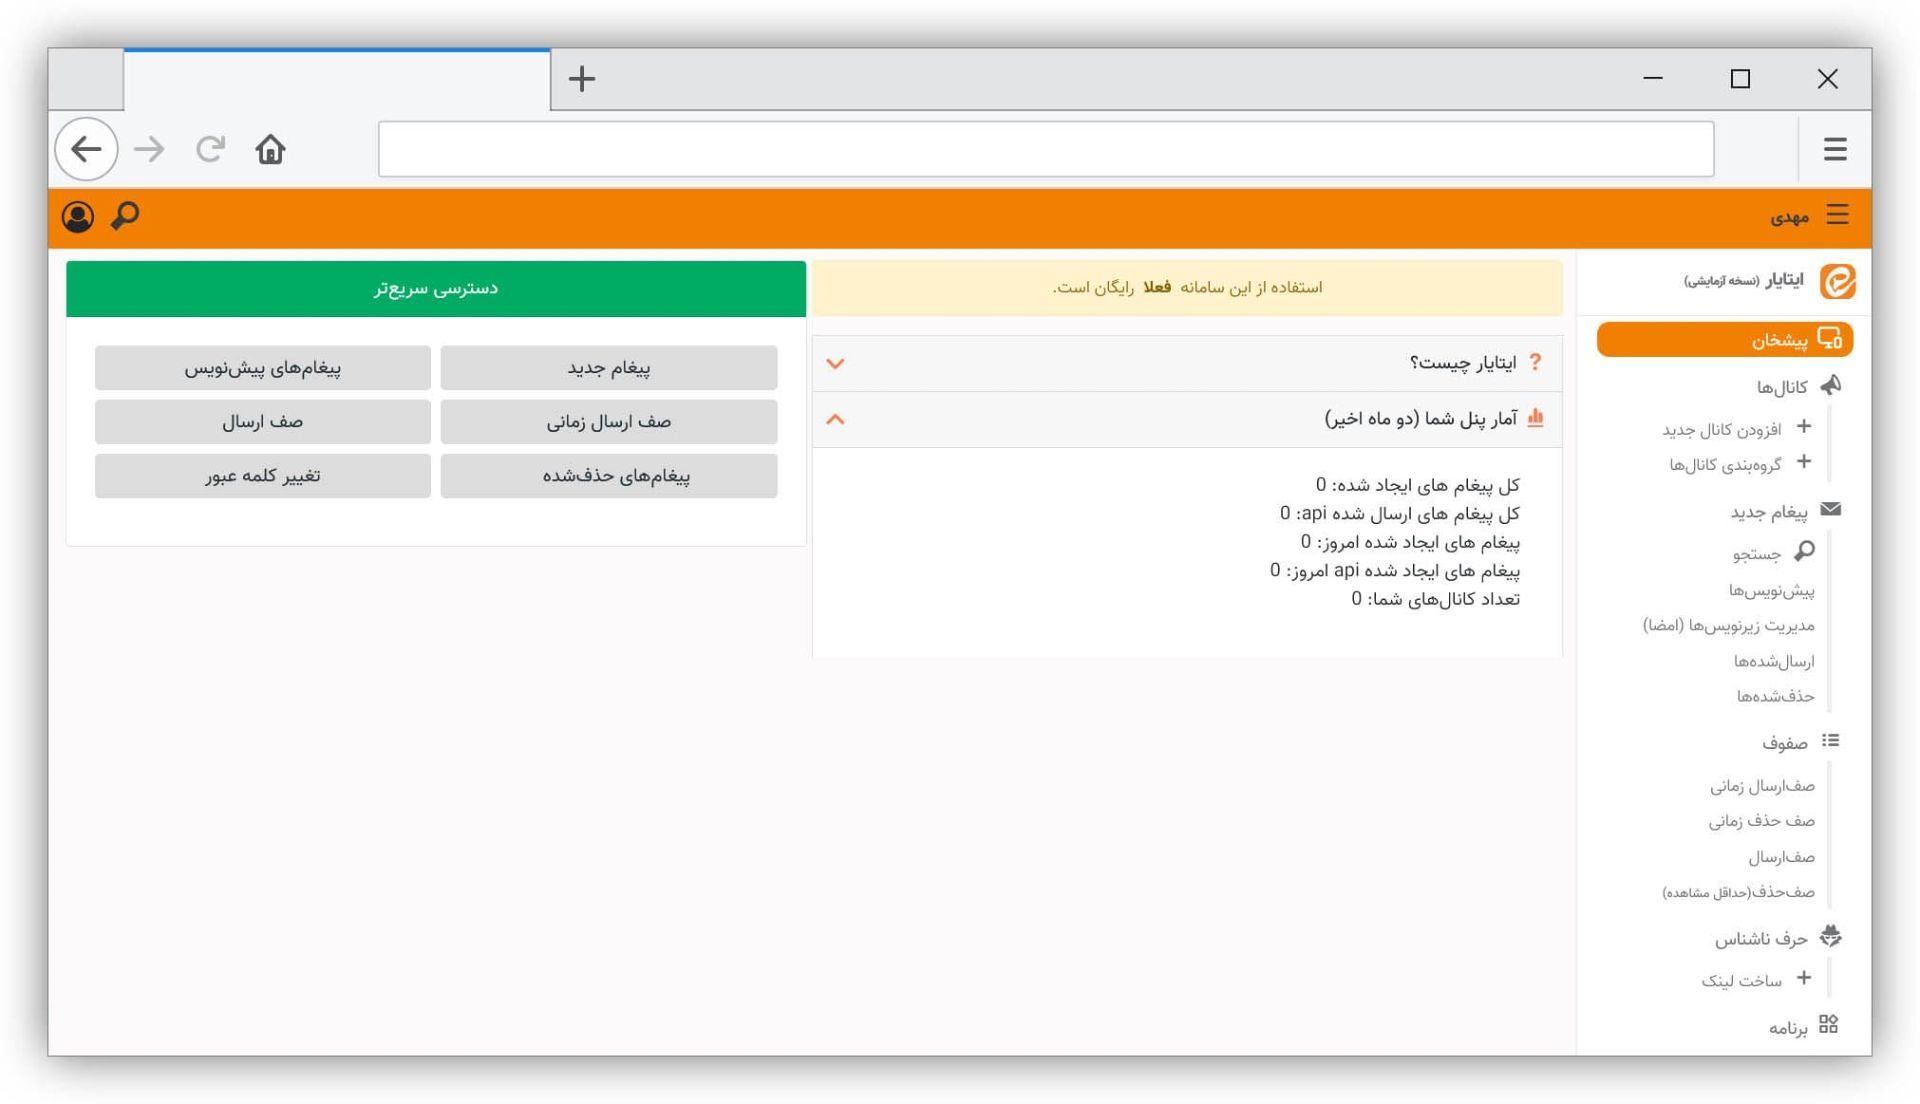Viewport: 1920px width, 1104px height.
Task: Click the search magnifier in orange header
Action: (125, 216)
